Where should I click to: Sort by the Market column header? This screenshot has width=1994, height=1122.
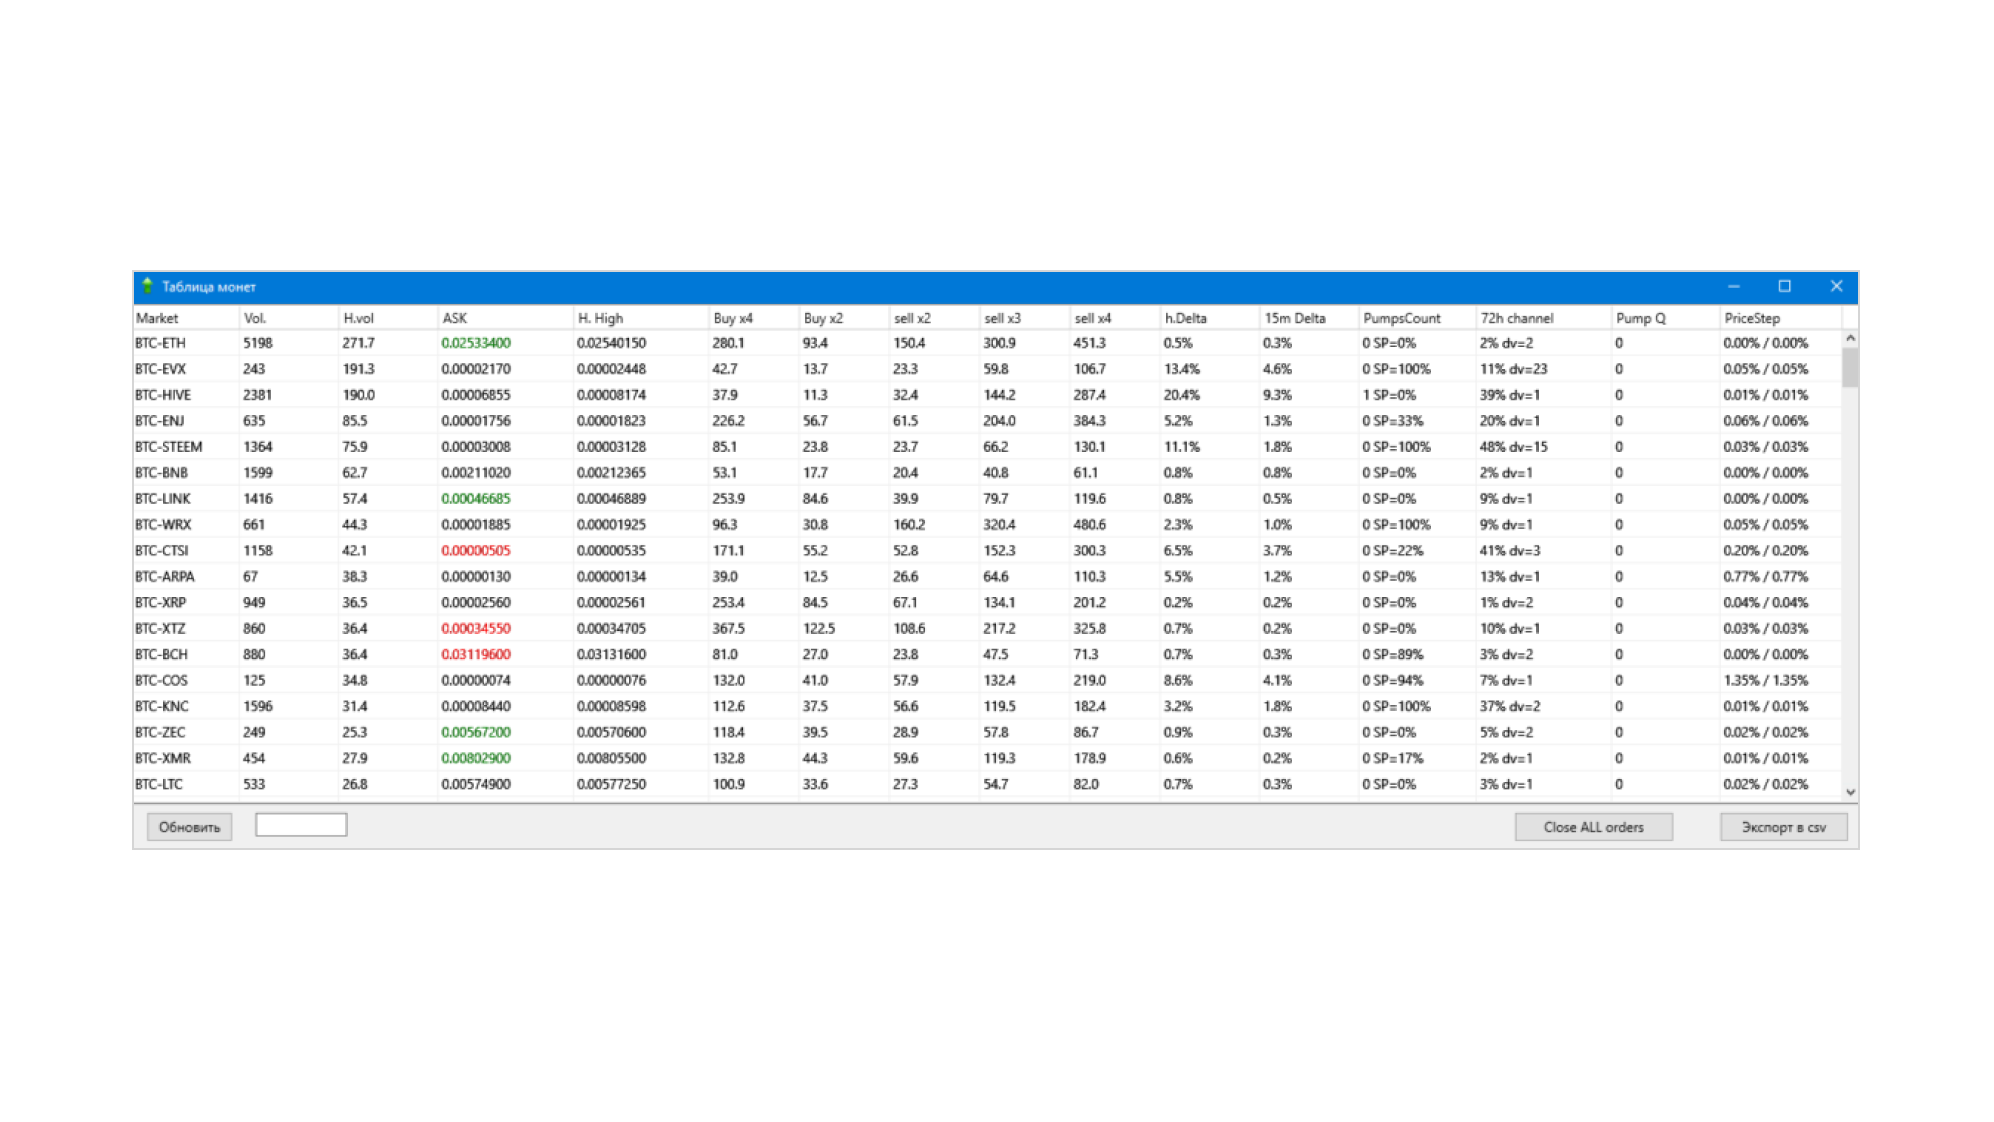click(x=158, y=318)
